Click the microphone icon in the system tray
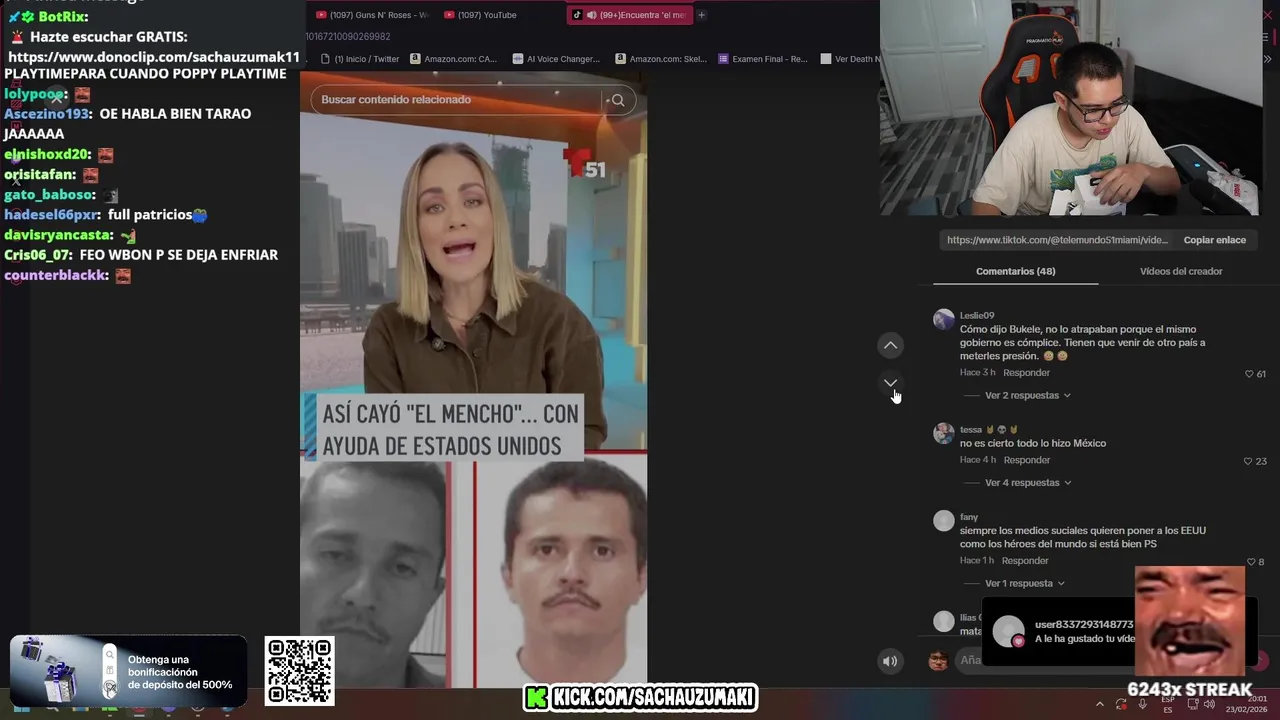1280x720 pixels. (x=1143, y=704)
